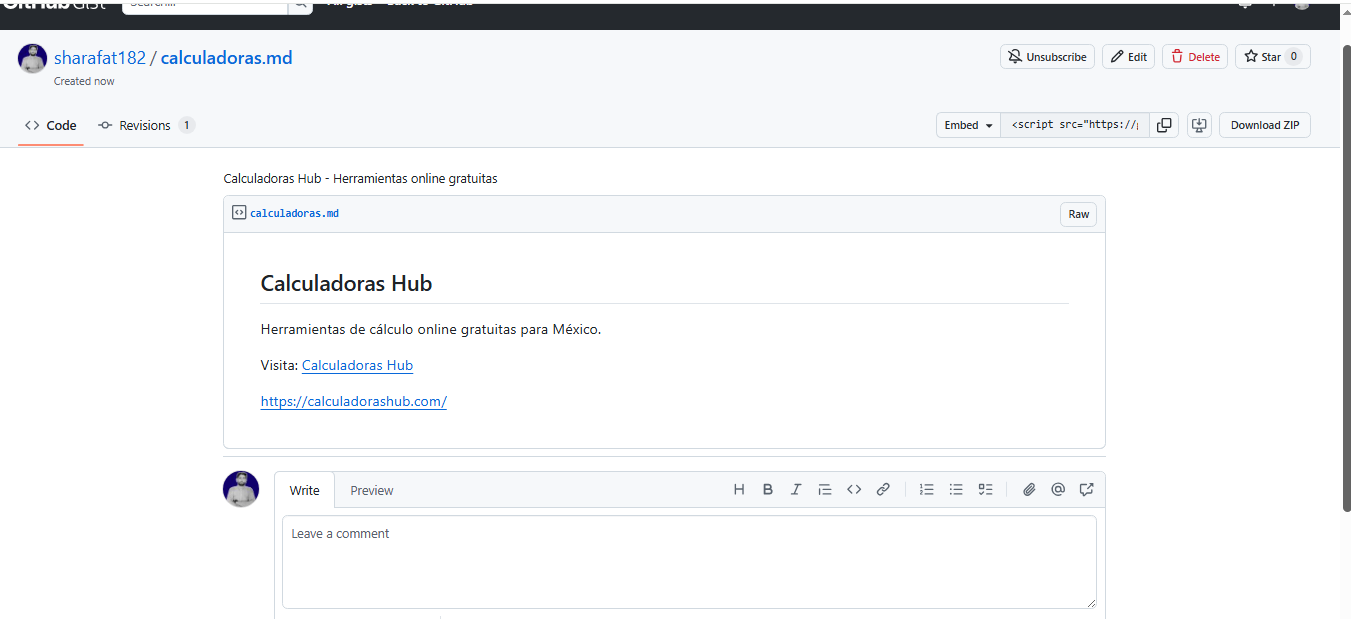This screenshot has height=619, width=1351.
Task: Download the gist as ZIP
Action: coord(1265,125)
